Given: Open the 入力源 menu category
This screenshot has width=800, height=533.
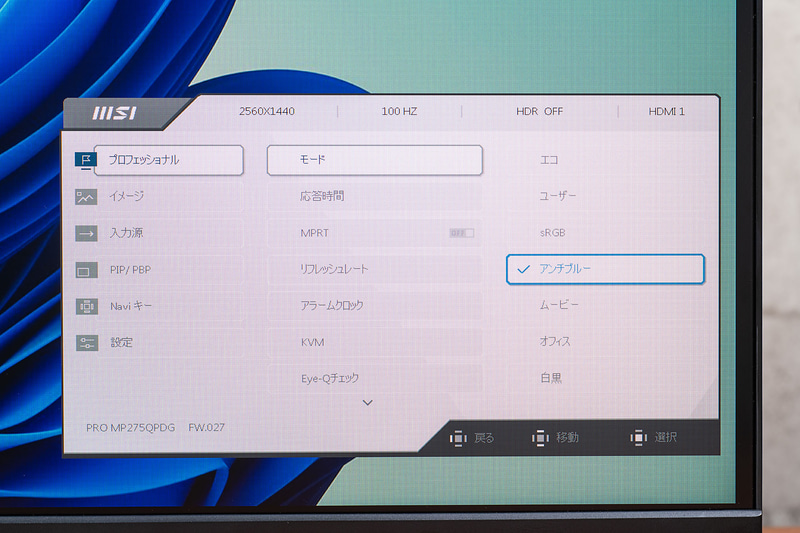Looking at the screenshot, I should pyautogui.click(x=168, y=234).
